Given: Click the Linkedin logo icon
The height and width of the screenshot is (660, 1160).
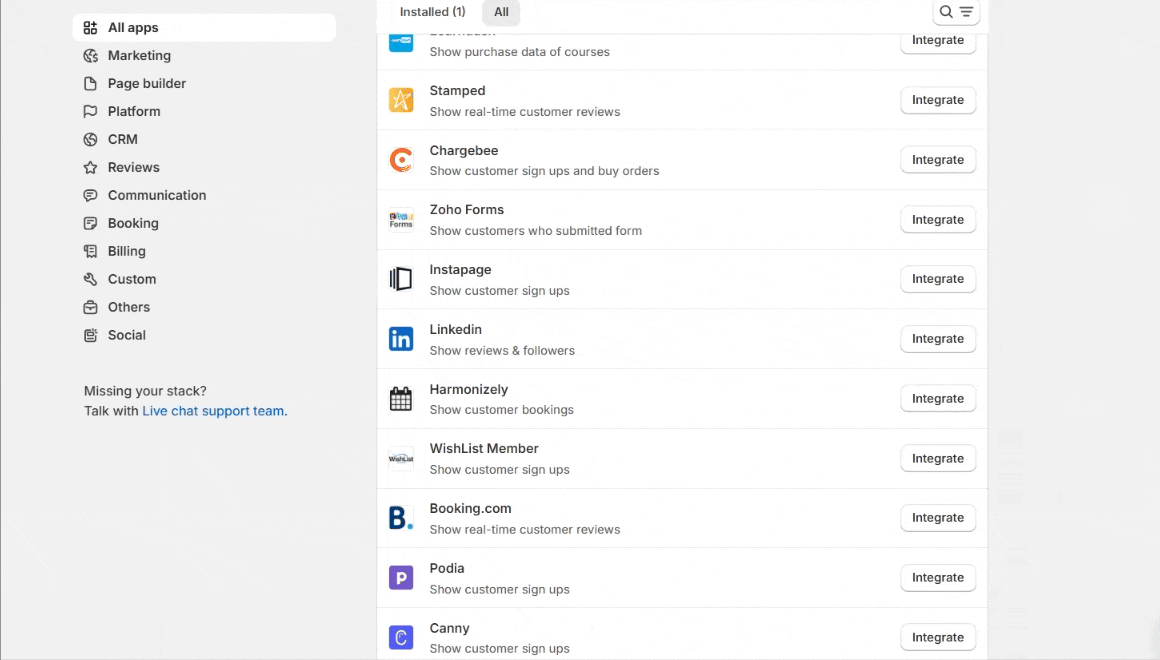Looking at the screenshot, I should coord(401,339).
